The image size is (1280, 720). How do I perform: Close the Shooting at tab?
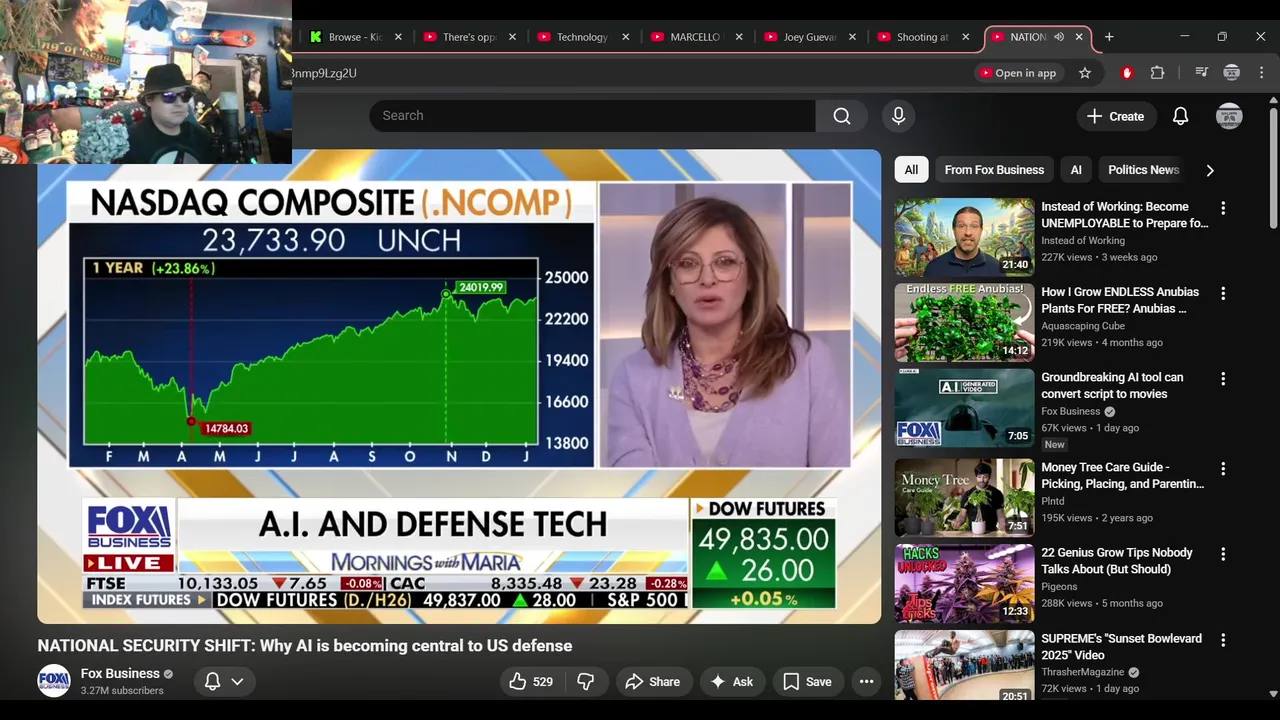click(x=965, y=37)
